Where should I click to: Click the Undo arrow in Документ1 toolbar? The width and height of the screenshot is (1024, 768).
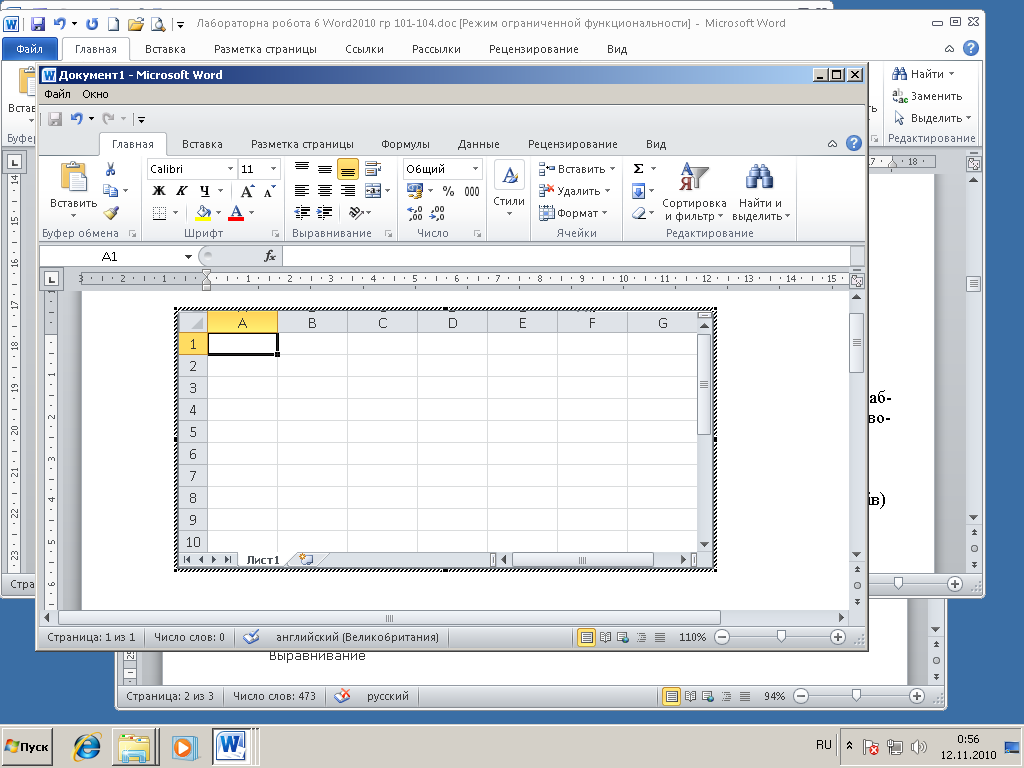(76, 119)
